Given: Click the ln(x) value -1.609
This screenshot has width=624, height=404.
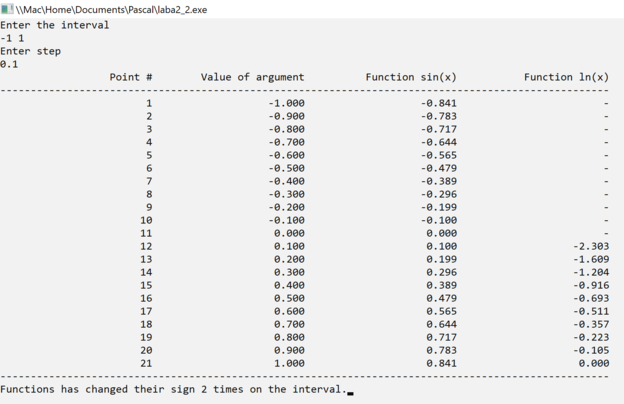Looking at the screenshot, I should click(590, 259).
